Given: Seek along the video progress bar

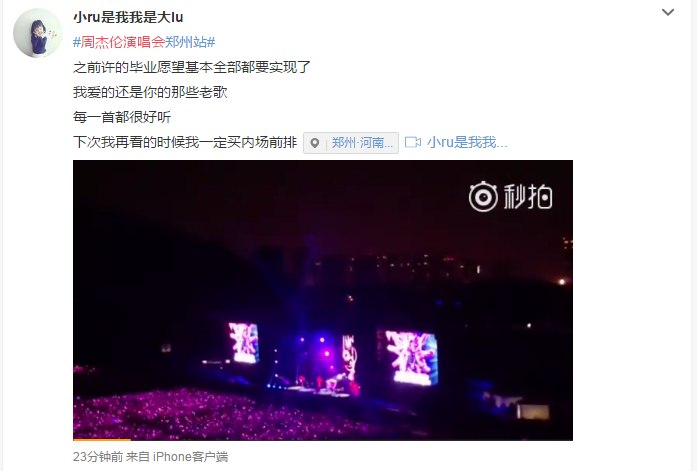Looking at the screenshot, I should click(x=323, y=439).
